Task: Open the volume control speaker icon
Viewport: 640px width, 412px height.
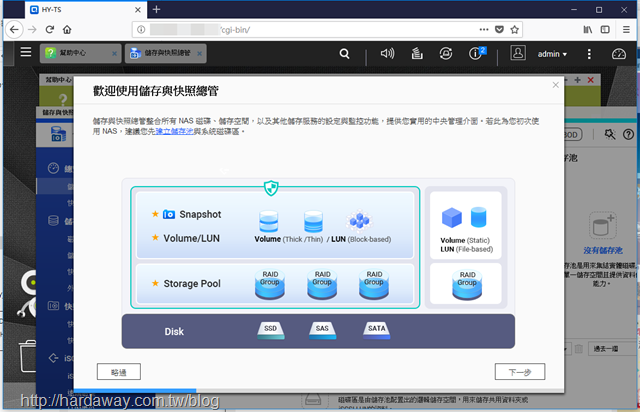Action: point(387,53)
